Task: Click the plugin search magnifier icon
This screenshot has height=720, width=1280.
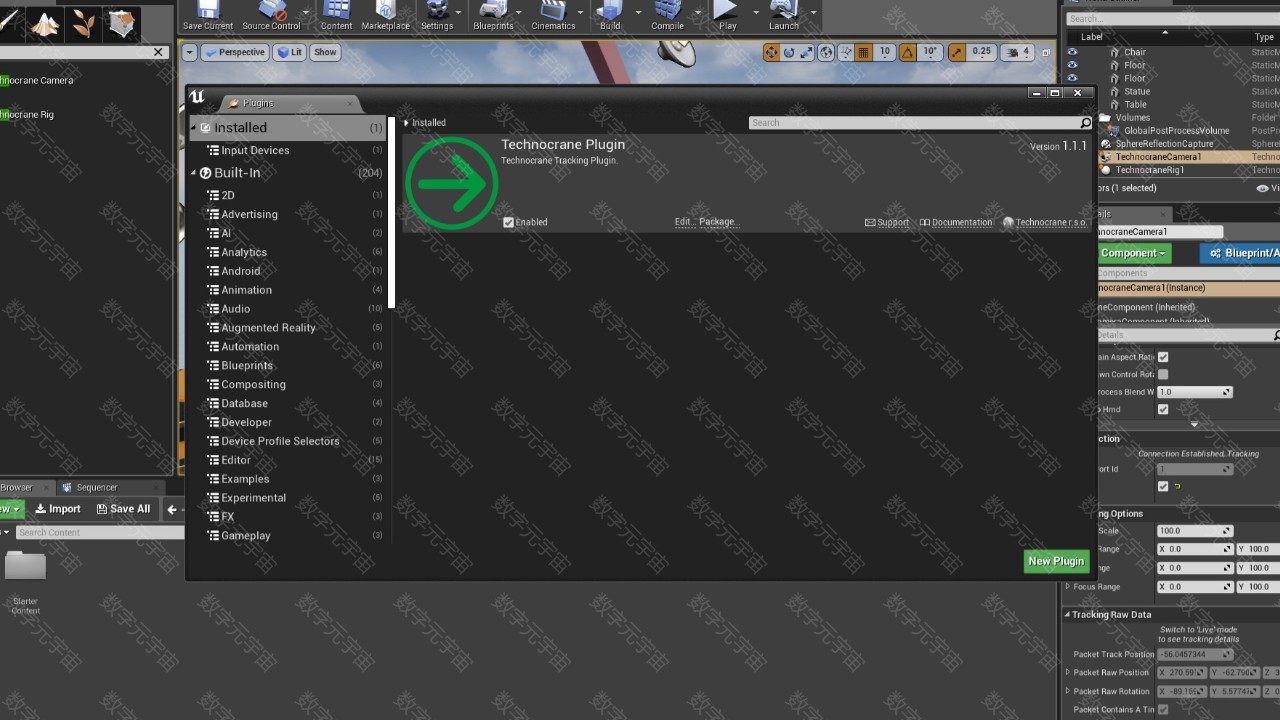Action: pos(1085,123)
